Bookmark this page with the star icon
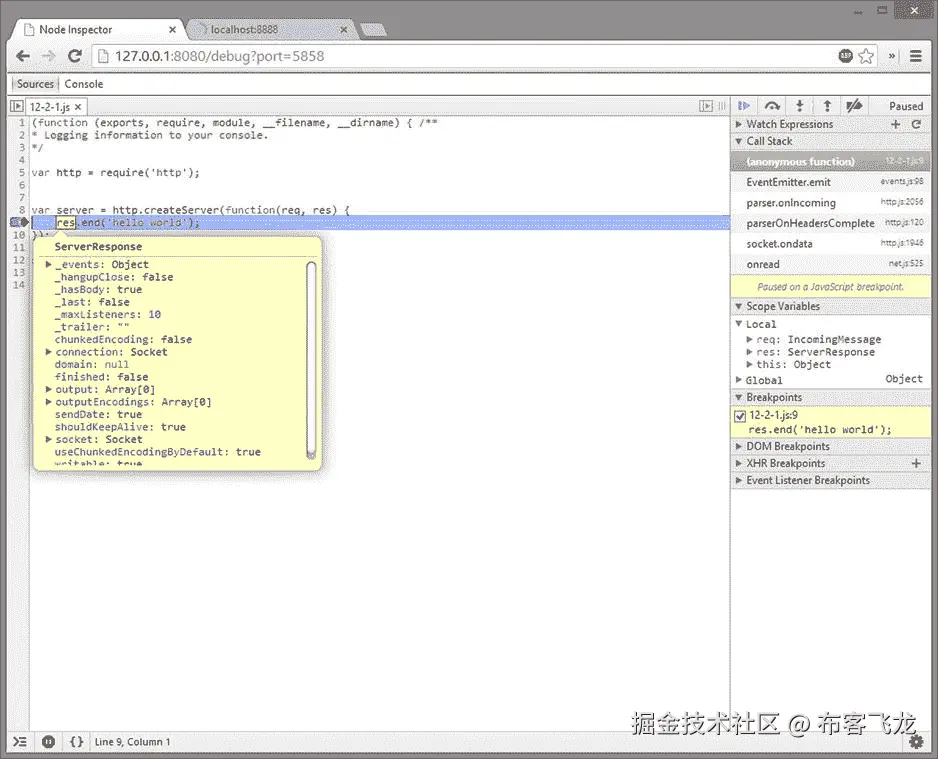938x759 pixels. click(866, 56)
